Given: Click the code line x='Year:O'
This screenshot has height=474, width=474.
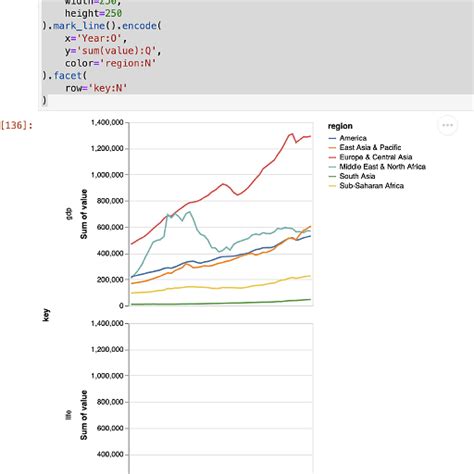Looking at the screenshot, I should click(96, 39).
